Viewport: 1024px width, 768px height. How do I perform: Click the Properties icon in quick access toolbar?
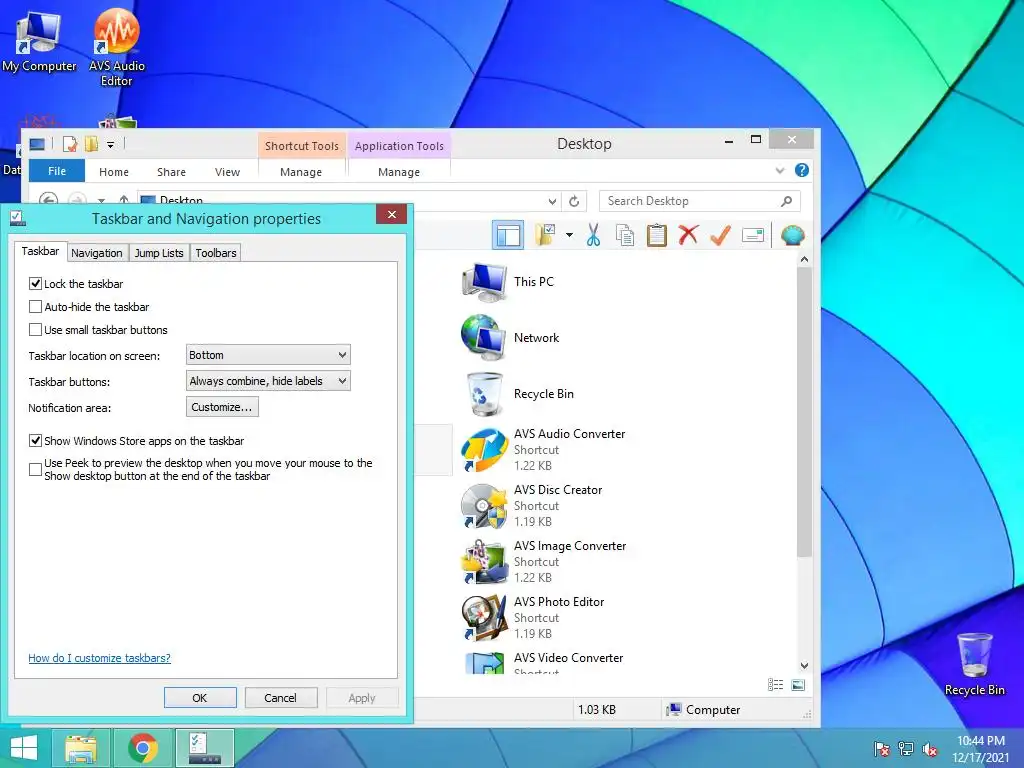[70, 144]
